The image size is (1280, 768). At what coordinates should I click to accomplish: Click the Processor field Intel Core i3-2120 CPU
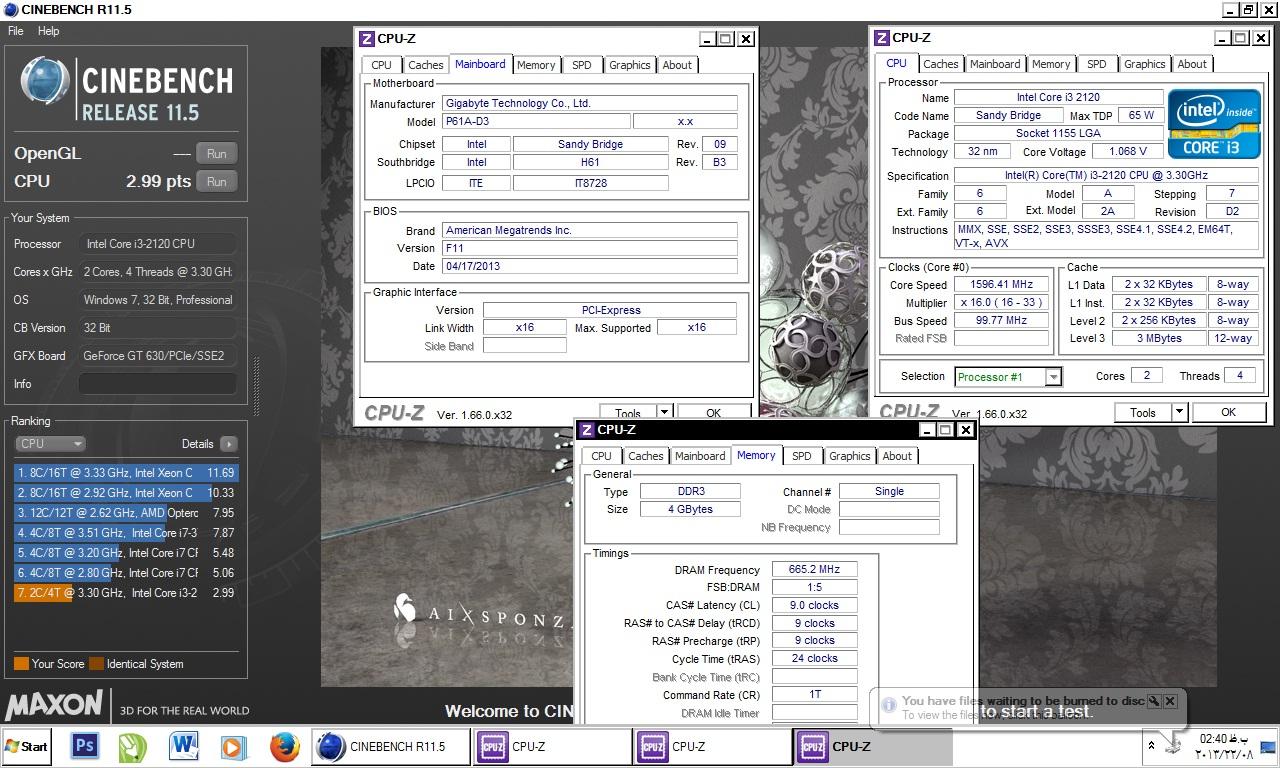click(158, 244)
